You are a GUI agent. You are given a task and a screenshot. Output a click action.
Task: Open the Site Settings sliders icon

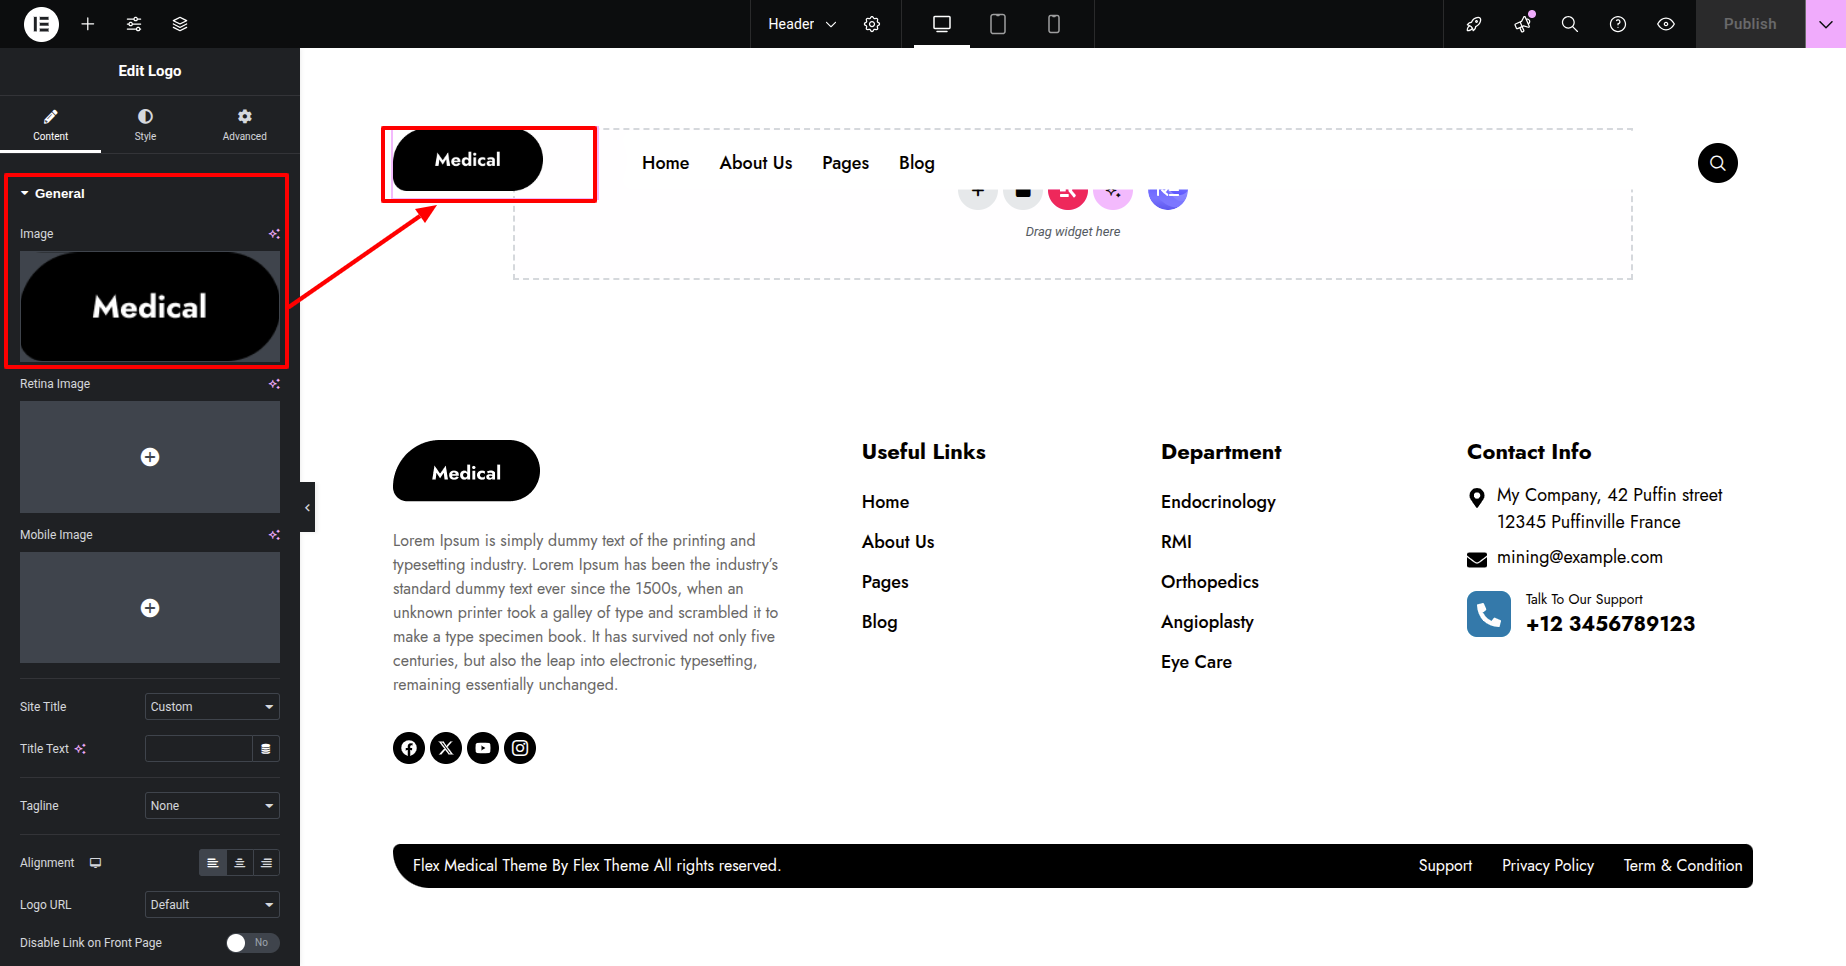tap(134, 24)
